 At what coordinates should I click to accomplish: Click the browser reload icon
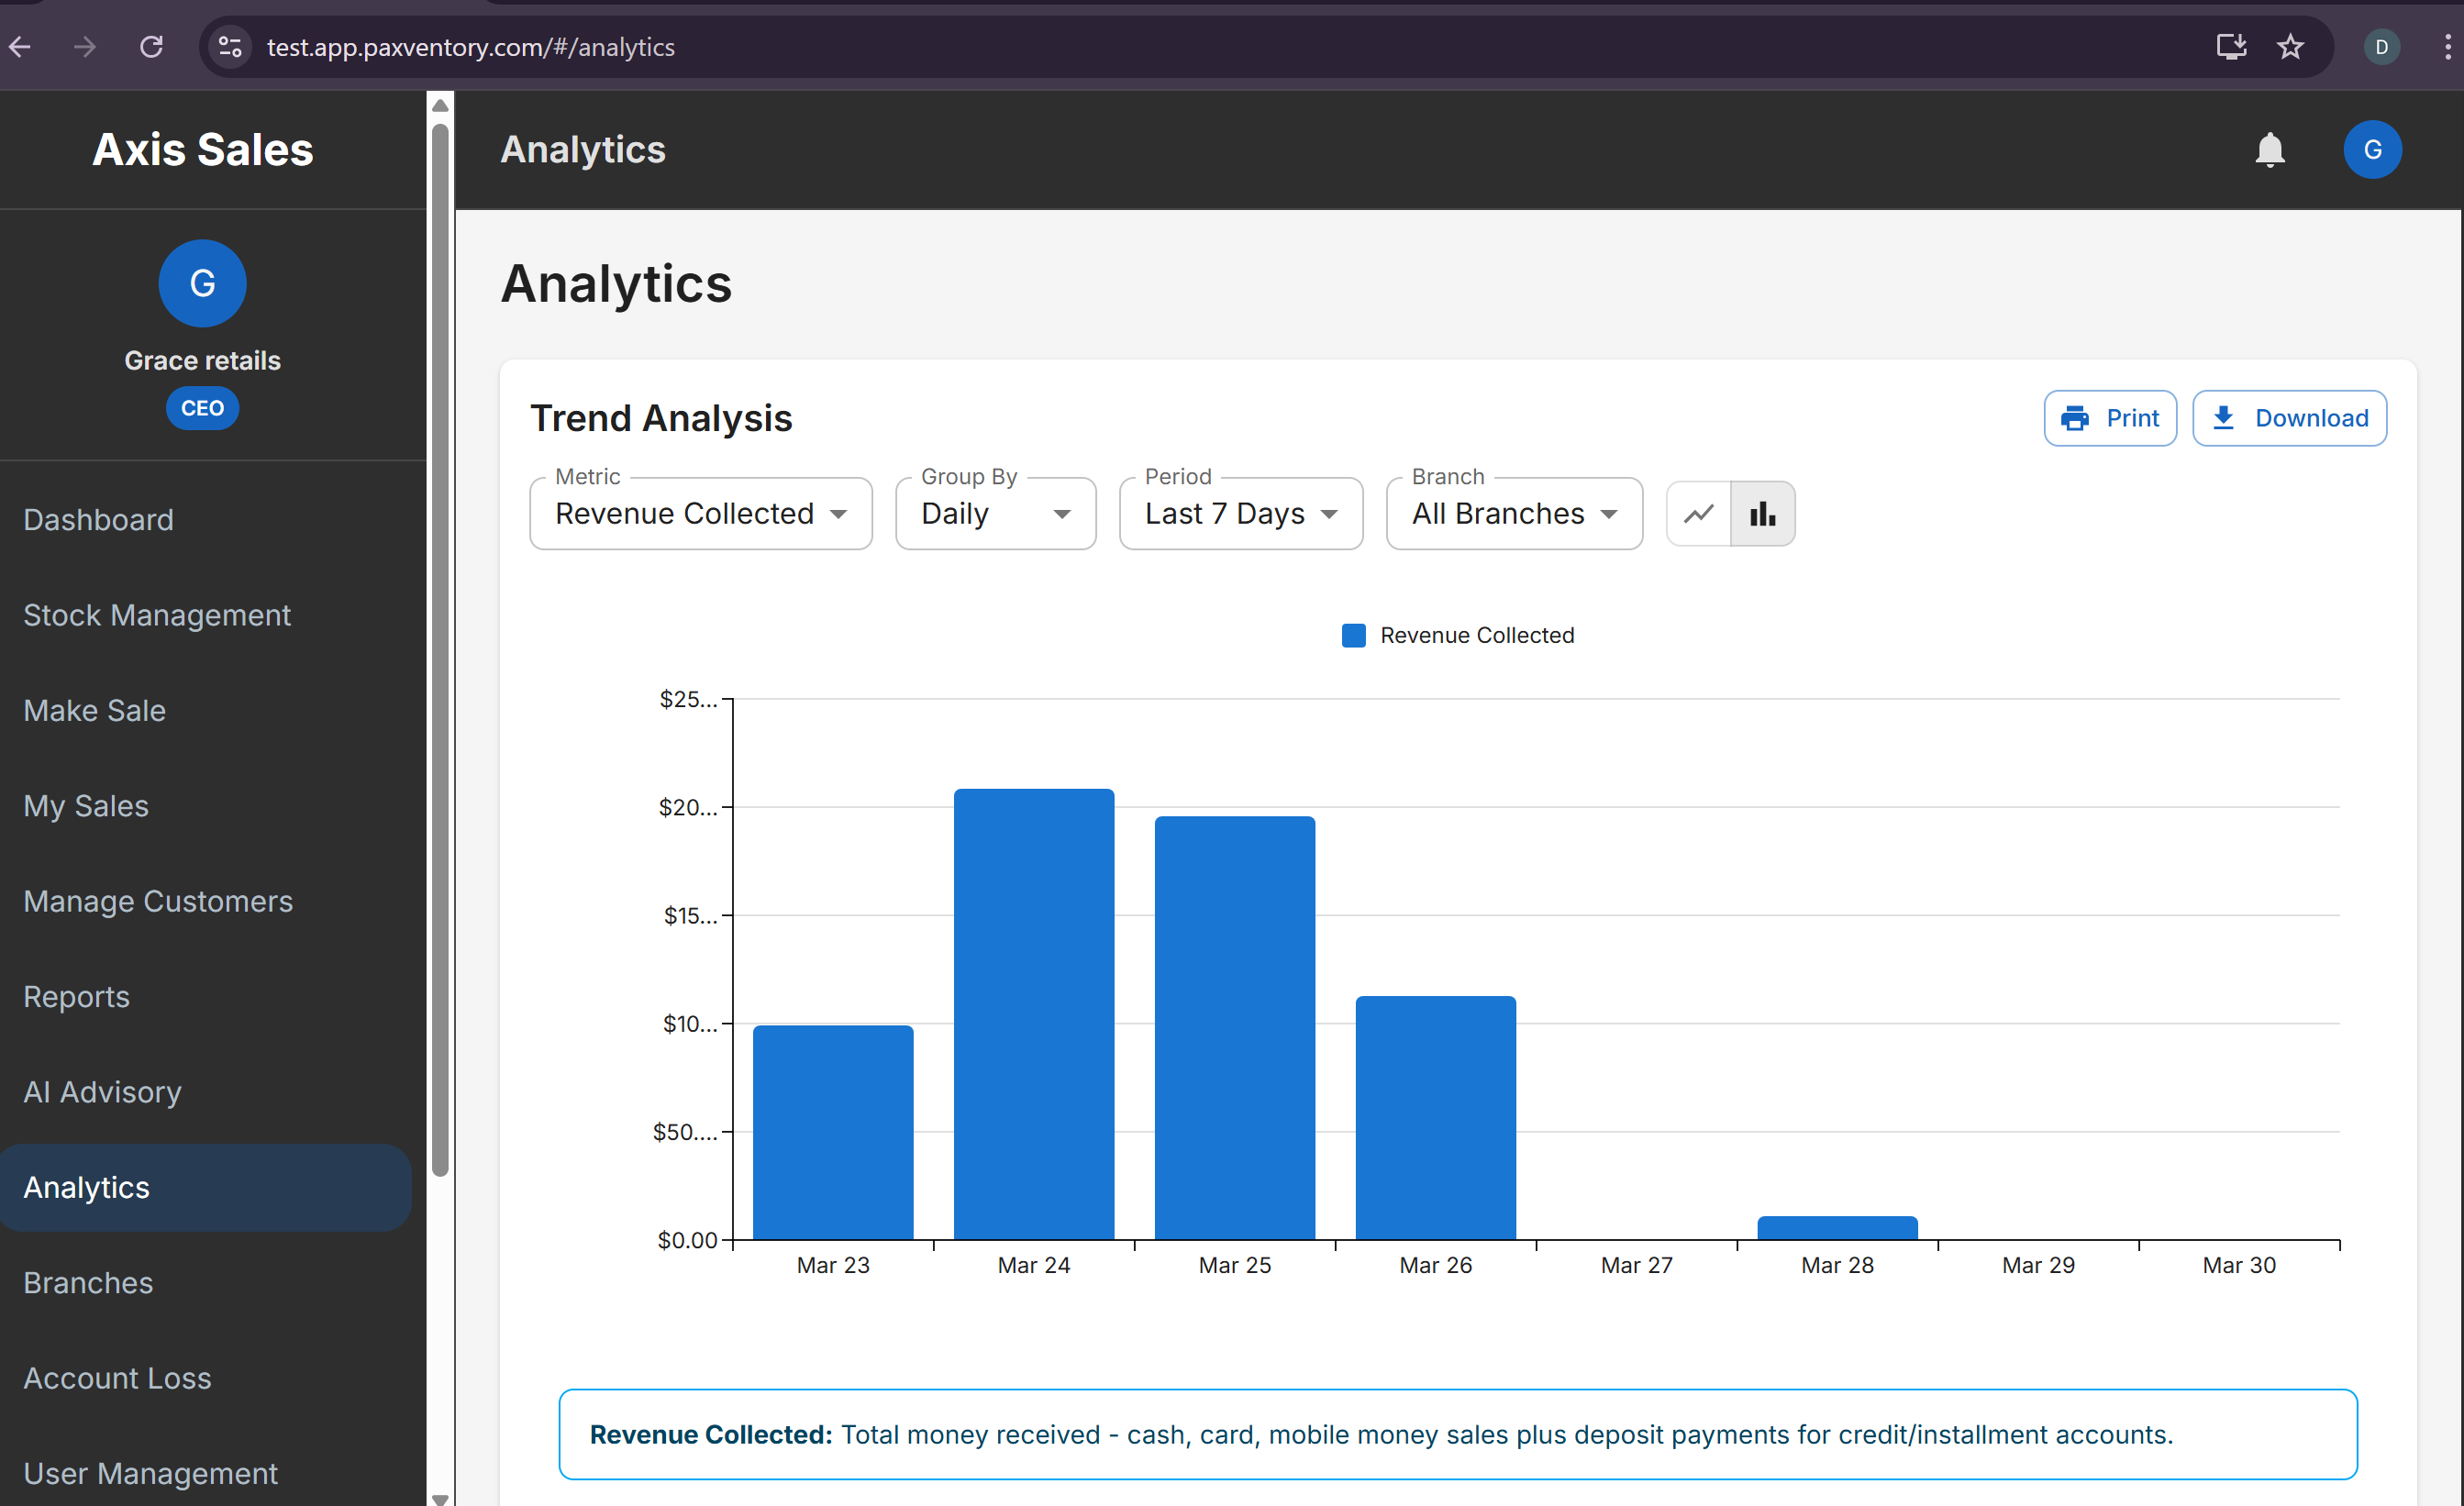click(151, 47)
